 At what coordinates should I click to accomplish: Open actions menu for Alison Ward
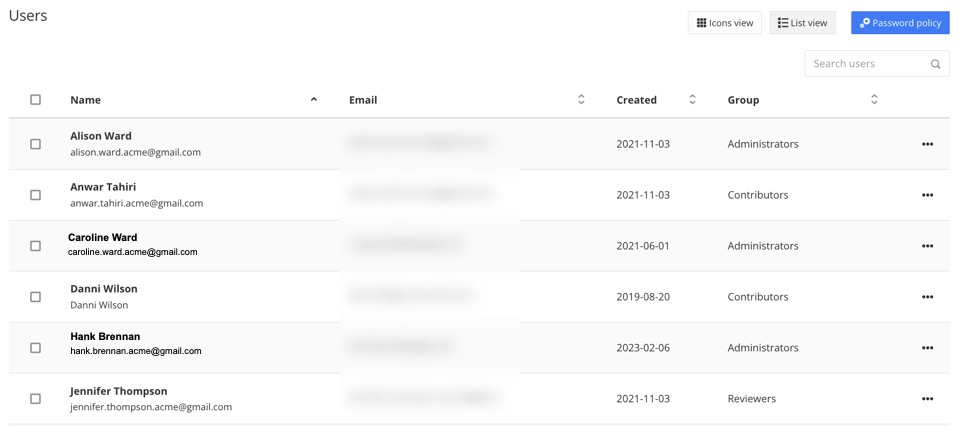[x=927, y=144]
